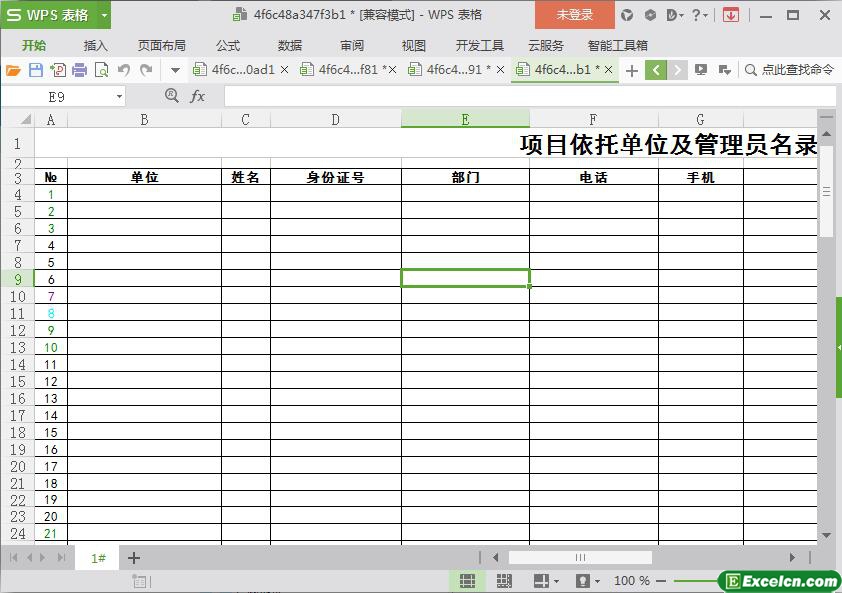Open the 视图 ribbon tab
842x593 pixels.
point(413,46)
